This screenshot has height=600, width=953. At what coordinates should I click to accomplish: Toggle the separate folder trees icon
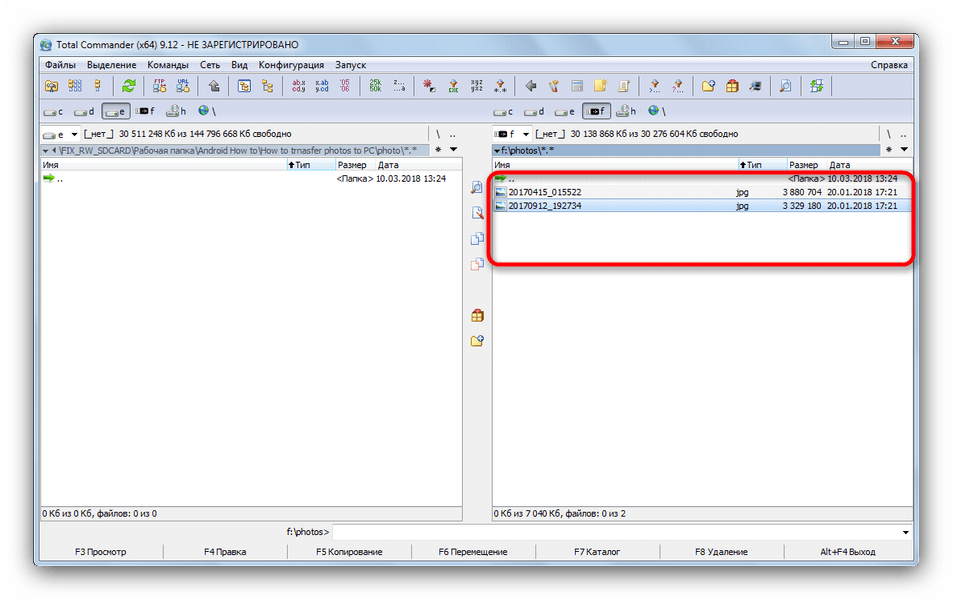267,86
